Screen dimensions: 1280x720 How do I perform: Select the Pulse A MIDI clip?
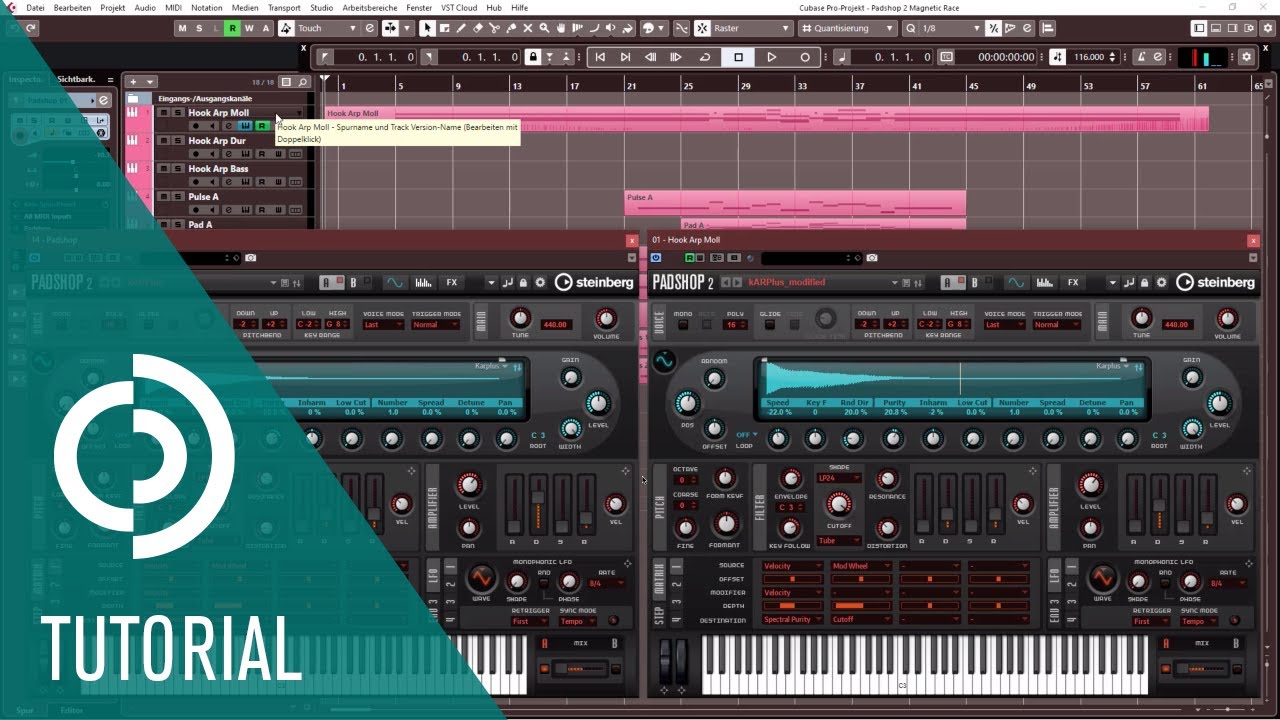coord(795,203)
